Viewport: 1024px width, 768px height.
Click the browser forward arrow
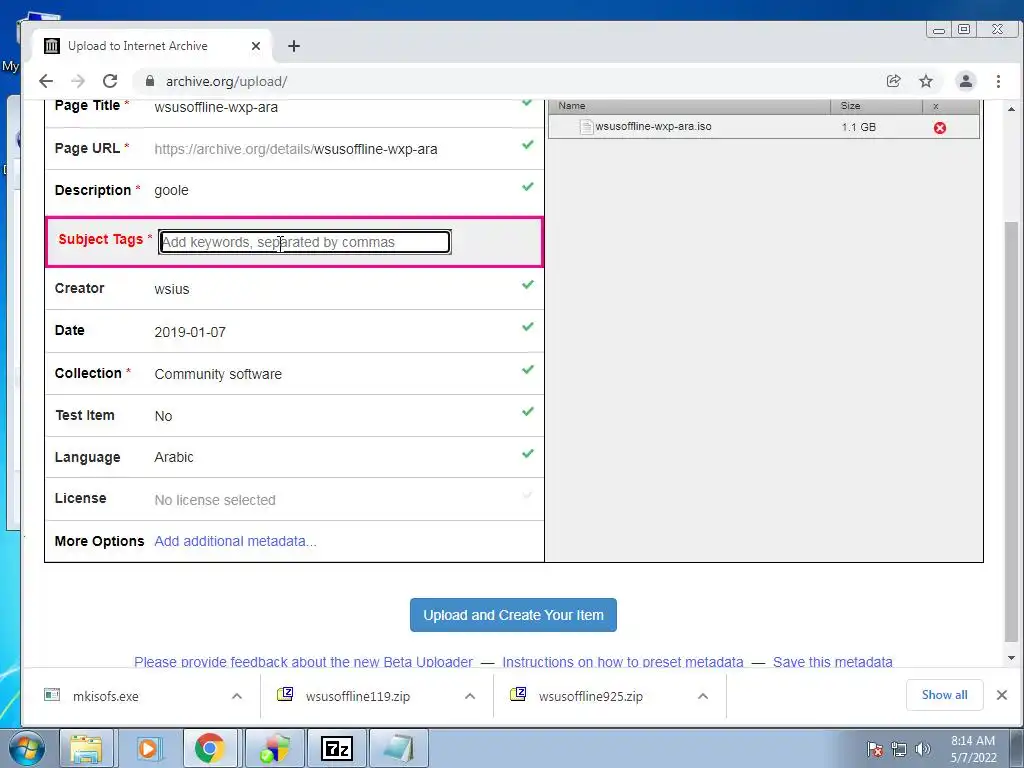click(x=78, y=81)
